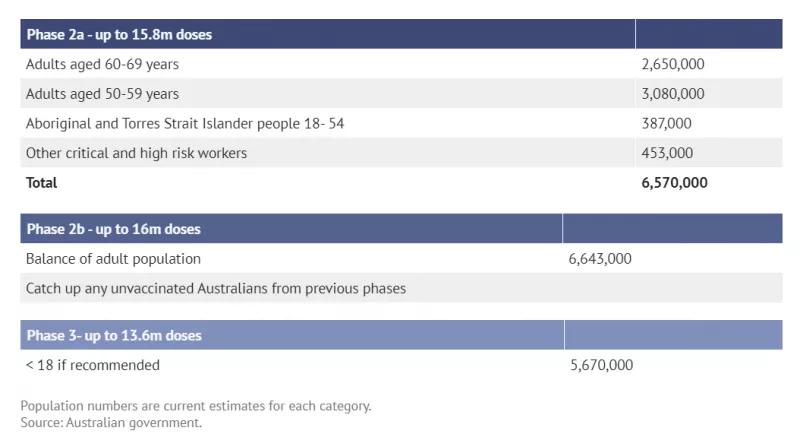The image size is (800, 437).
Task: Click the 387,000 value
Action: point(666,123)
